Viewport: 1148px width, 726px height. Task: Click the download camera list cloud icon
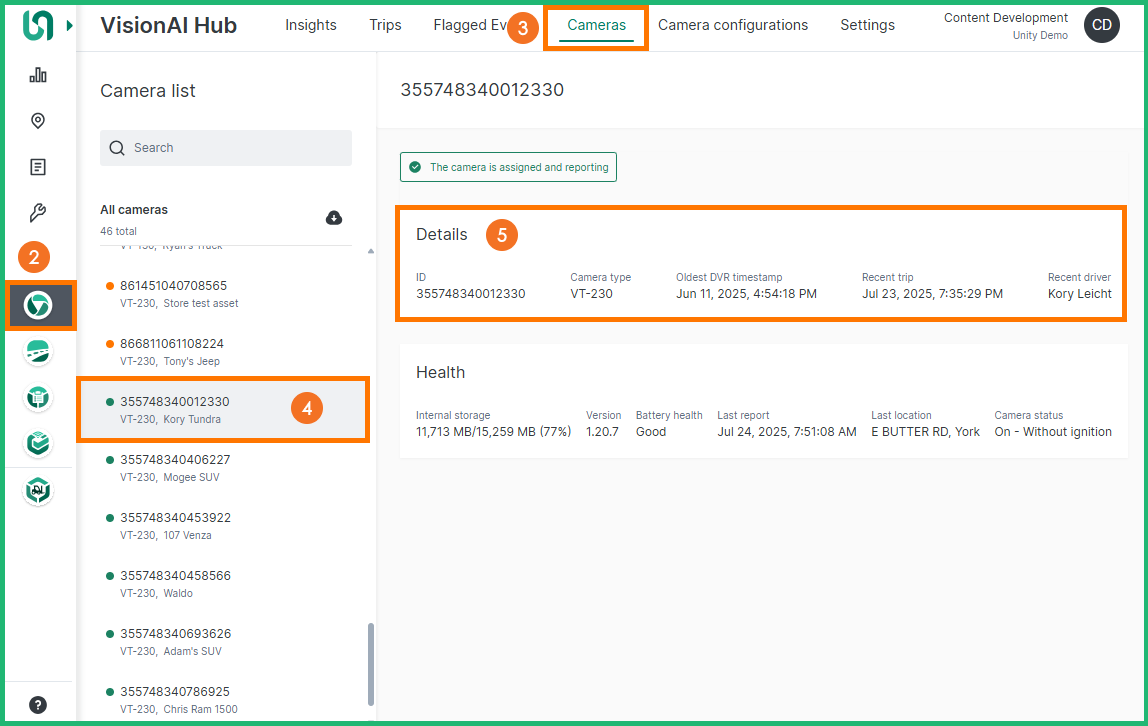pos(334,218)
